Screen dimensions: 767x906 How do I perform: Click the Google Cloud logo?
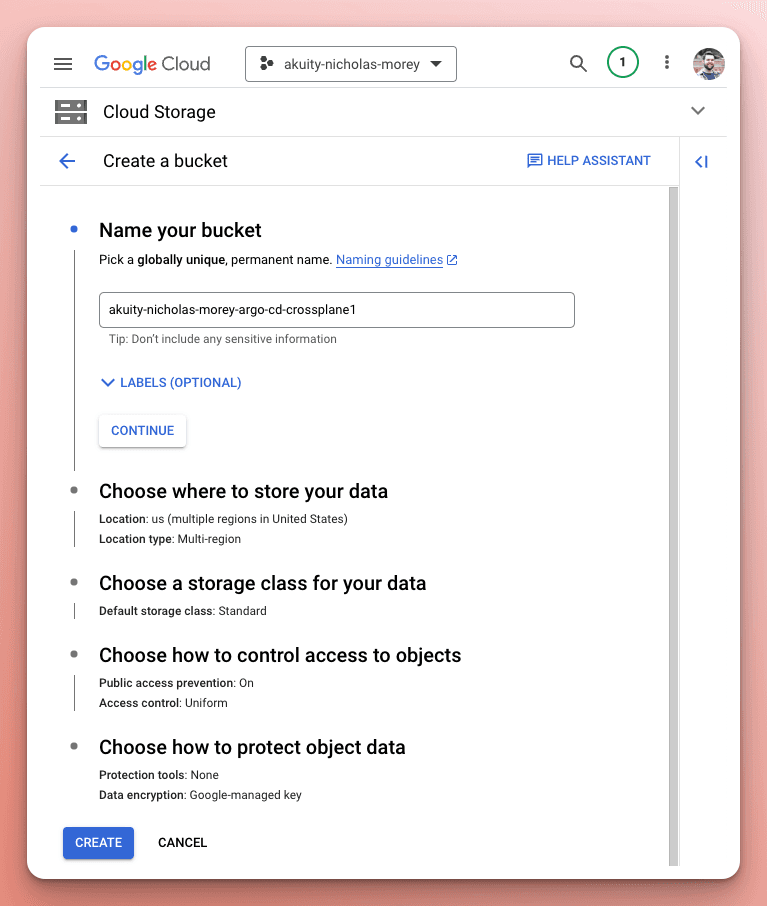(x=153, y=64)
